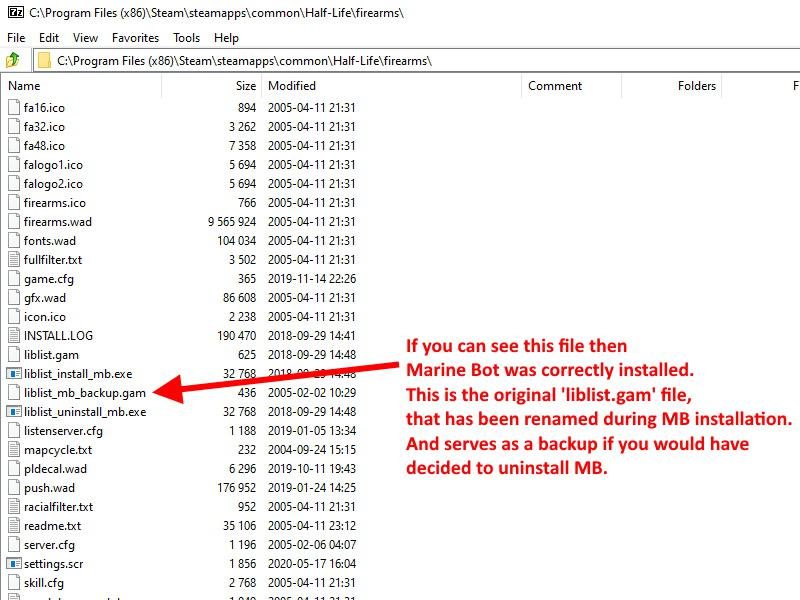Screen dimensions: 800x600
Task: Select the file name server.cfg
Action: (x=49, y=545)
